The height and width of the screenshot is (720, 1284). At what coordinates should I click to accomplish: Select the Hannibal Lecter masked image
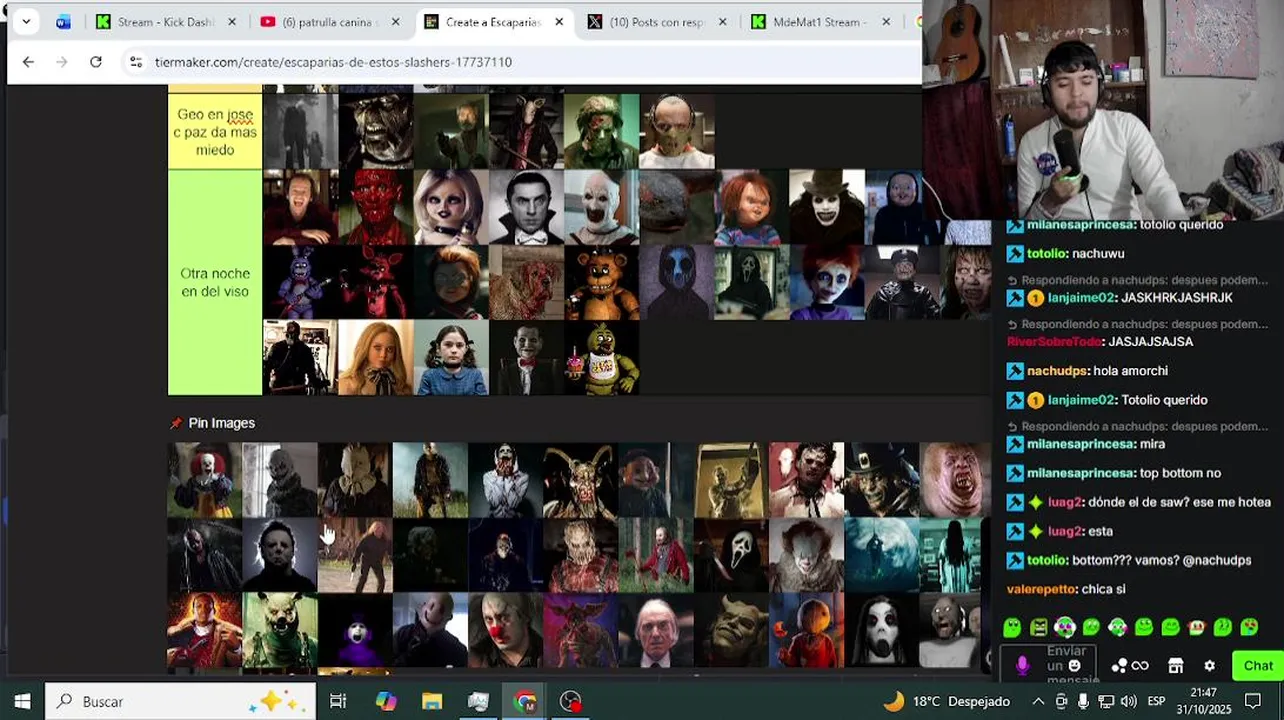677,132
